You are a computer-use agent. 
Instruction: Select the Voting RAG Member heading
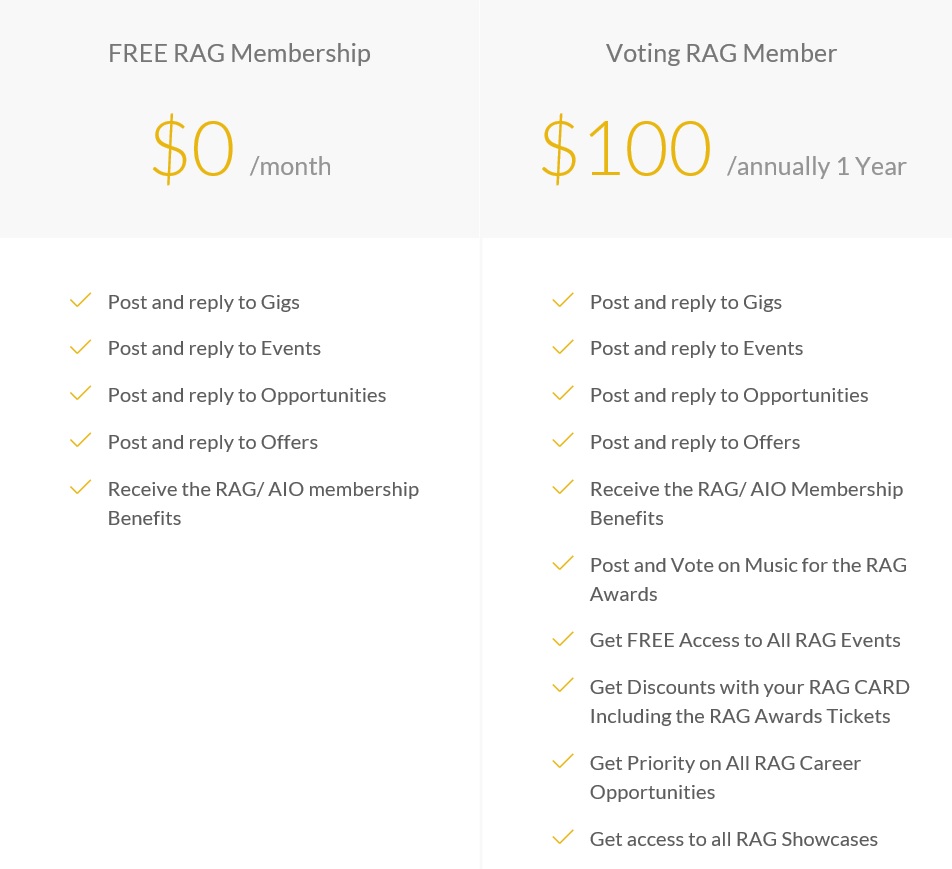pyautogui.click(x=721, y=53)
